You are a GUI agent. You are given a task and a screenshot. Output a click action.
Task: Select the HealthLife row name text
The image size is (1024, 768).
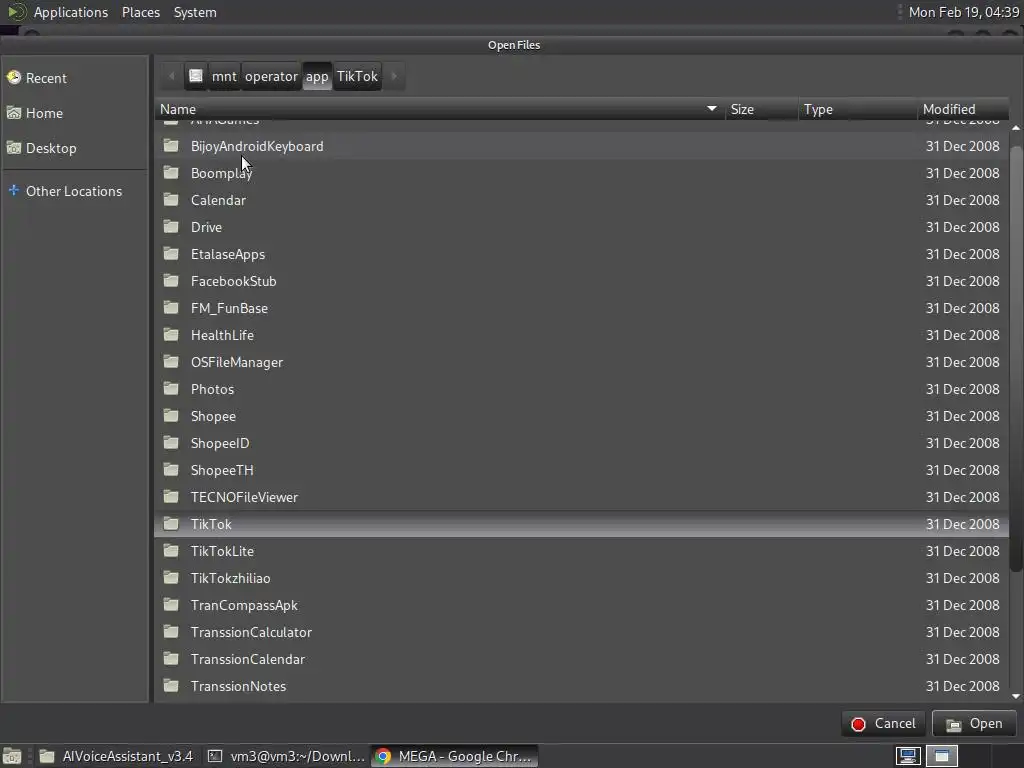click(222, 335)
